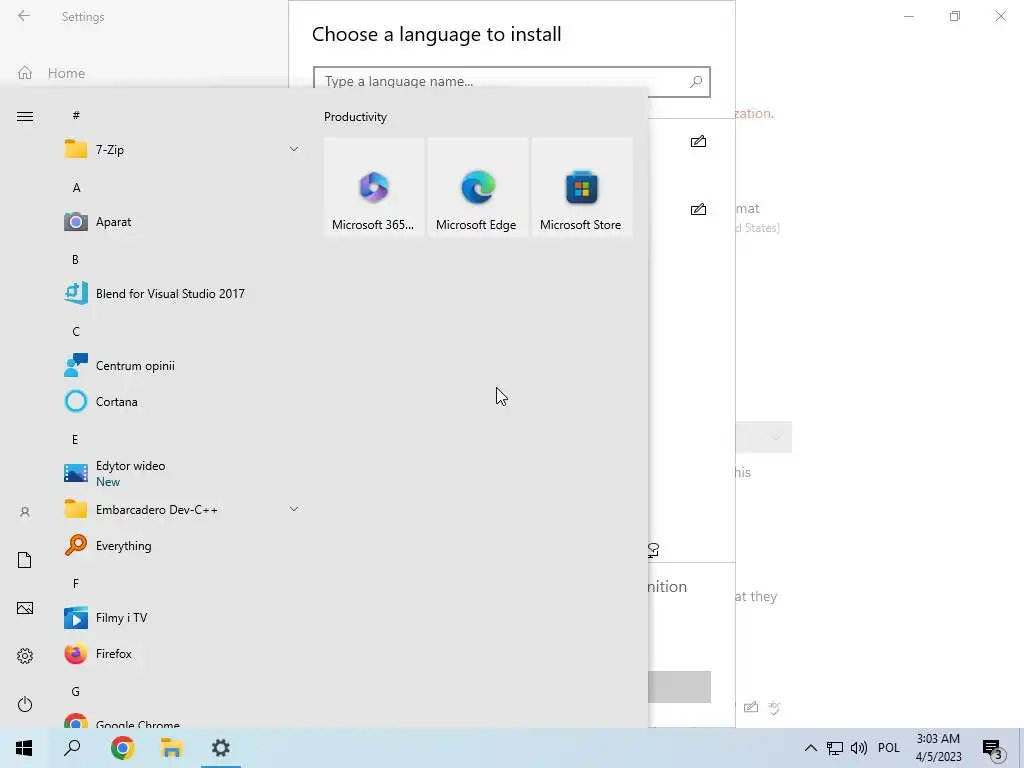Open the Microsoft Store tile

point(581,187)
